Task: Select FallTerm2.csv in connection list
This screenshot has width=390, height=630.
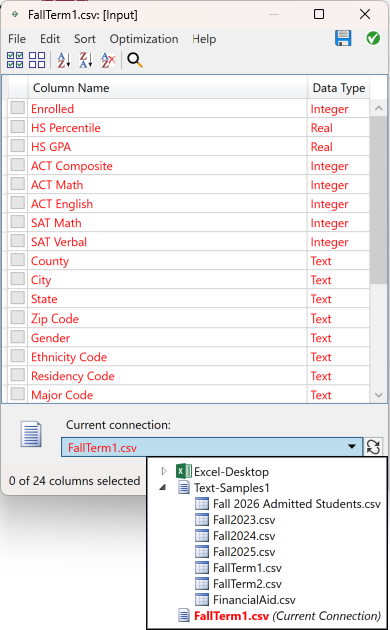Action: (247, 584)
